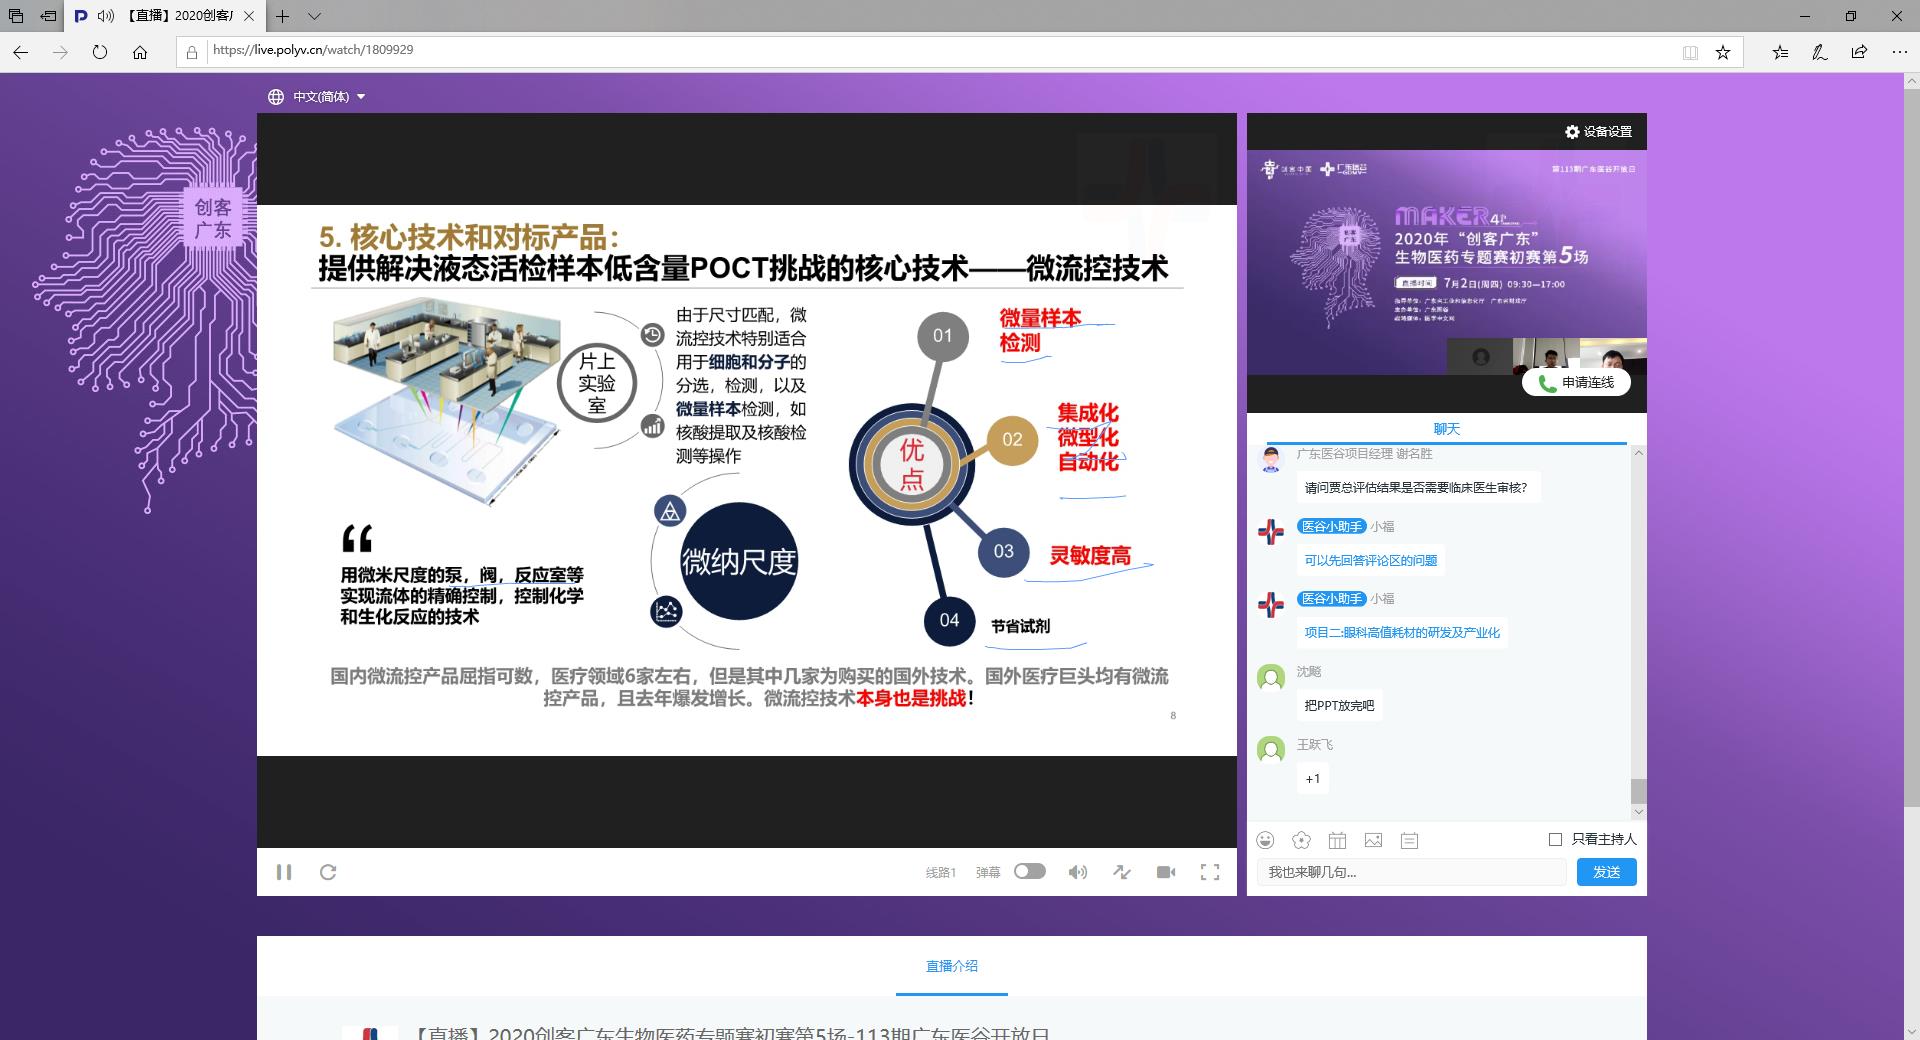
Task: Click the image upload icon in chat
Action: [1373, 840]
